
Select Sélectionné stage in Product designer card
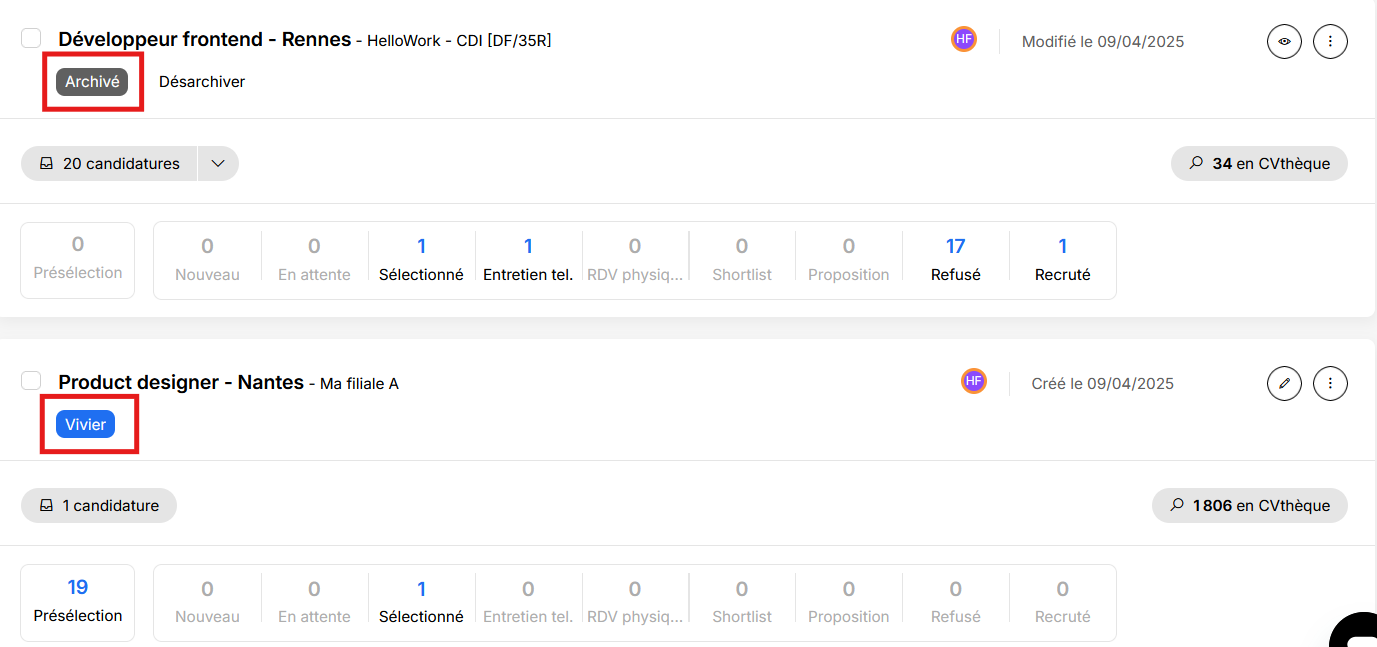click(421, 602)
